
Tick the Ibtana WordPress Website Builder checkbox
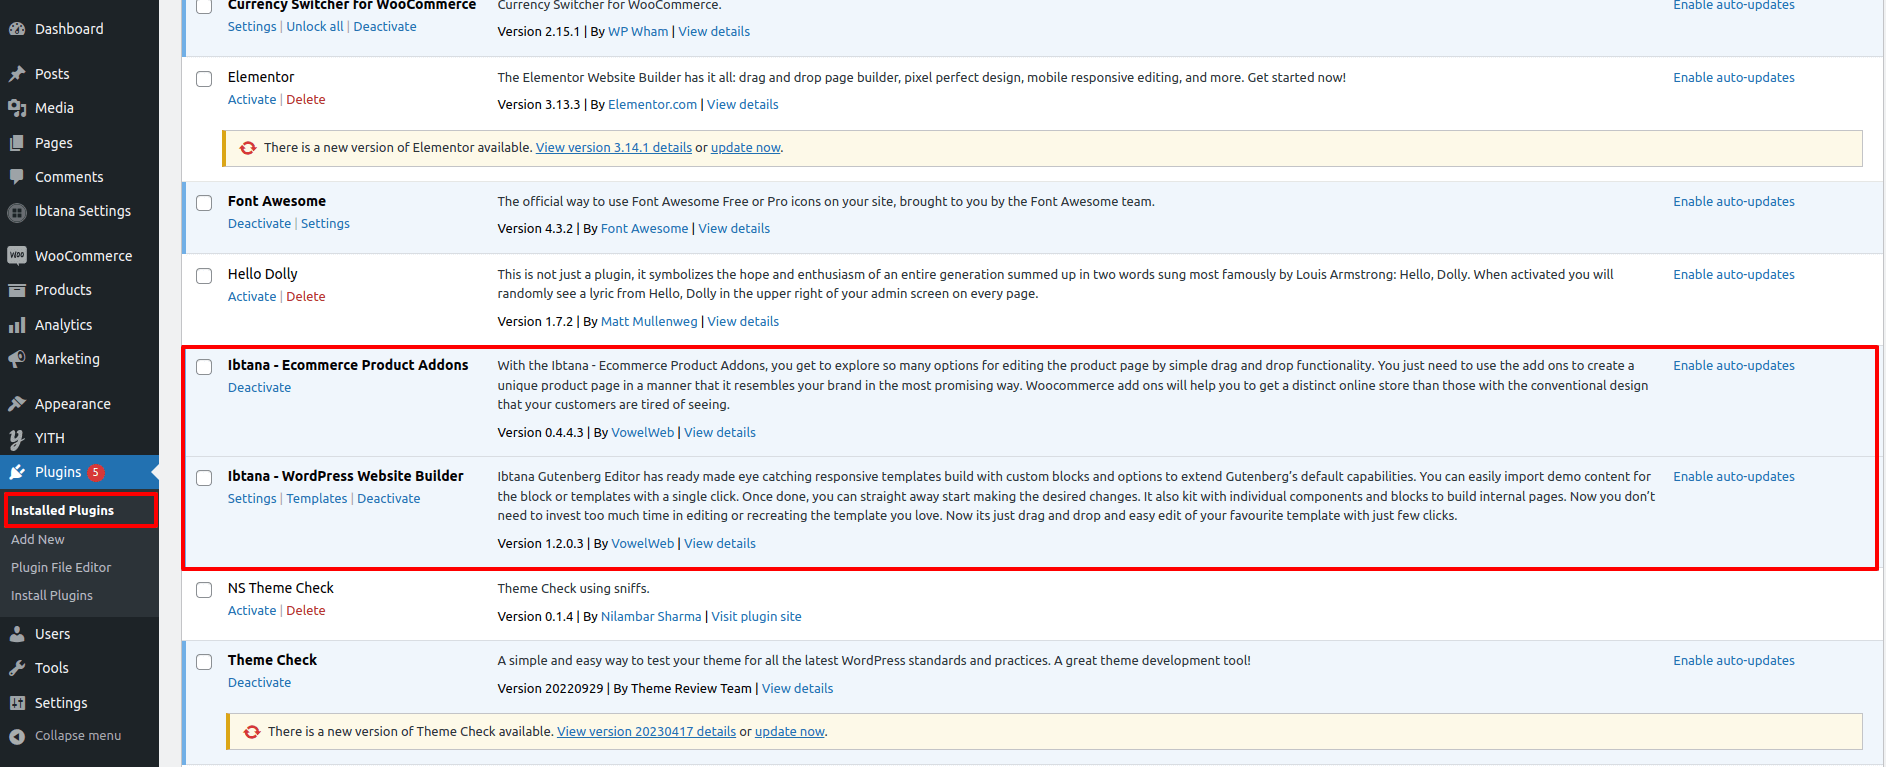point(204,478)
